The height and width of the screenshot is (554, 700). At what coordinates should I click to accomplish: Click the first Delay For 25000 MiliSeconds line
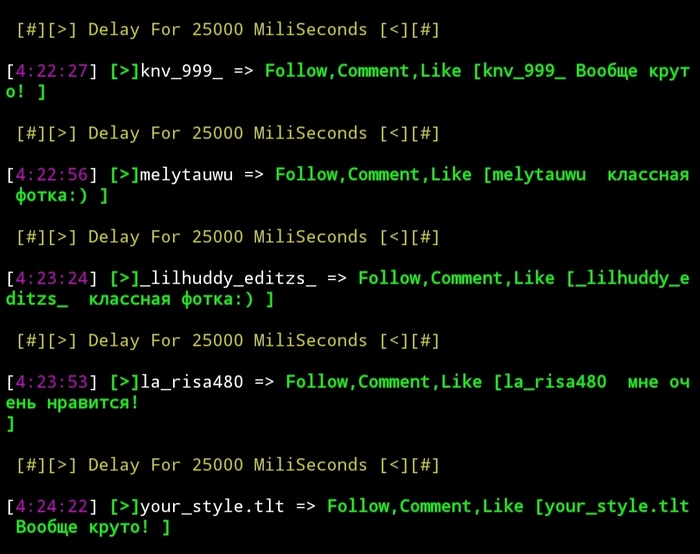pyautogui.click(x=228, y=30)
